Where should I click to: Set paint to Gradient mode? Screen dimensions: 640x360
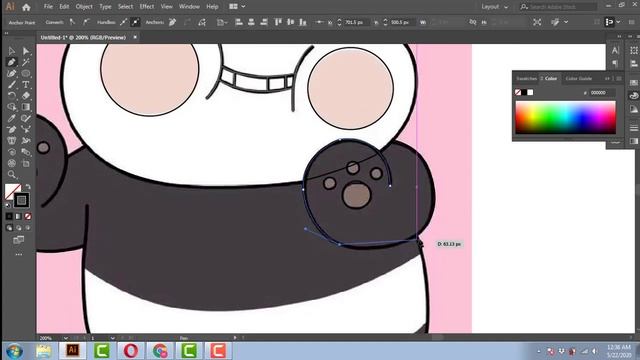(x=18, y=216)
